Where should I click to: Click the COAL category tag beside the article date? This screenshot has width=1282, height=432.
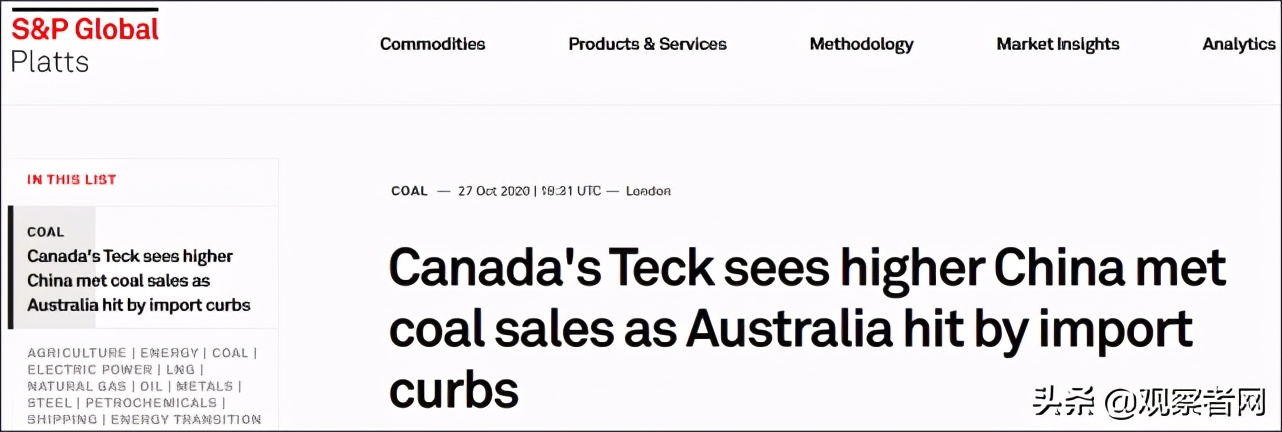click(409, 191)
